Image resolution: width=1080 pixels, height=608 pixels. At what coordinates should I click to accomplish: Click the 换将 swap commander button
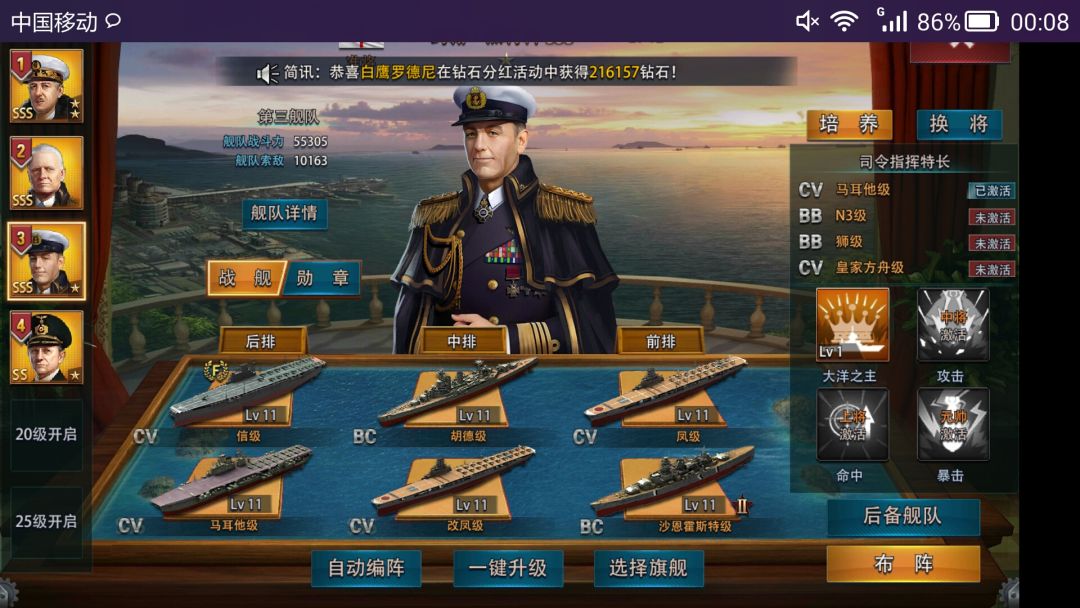click(x=959, y=125)
